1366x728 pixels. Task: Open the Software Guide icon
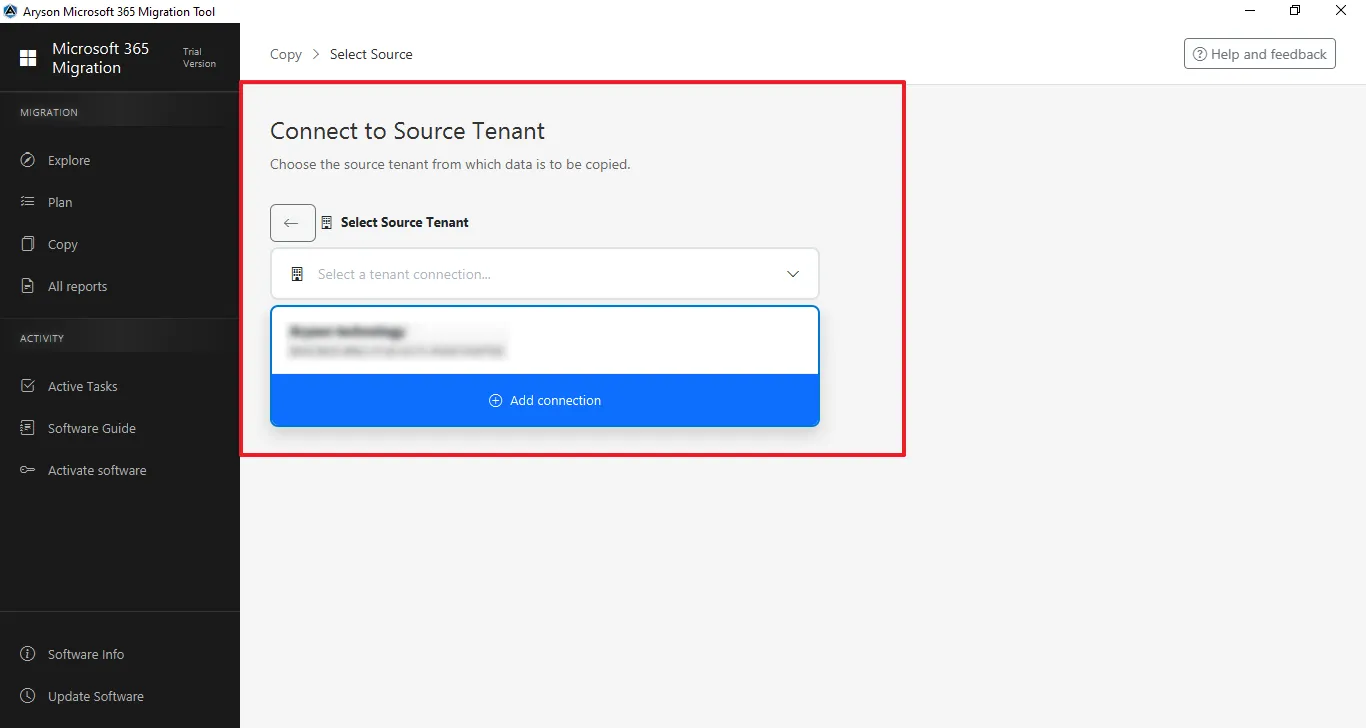(28, 428)
